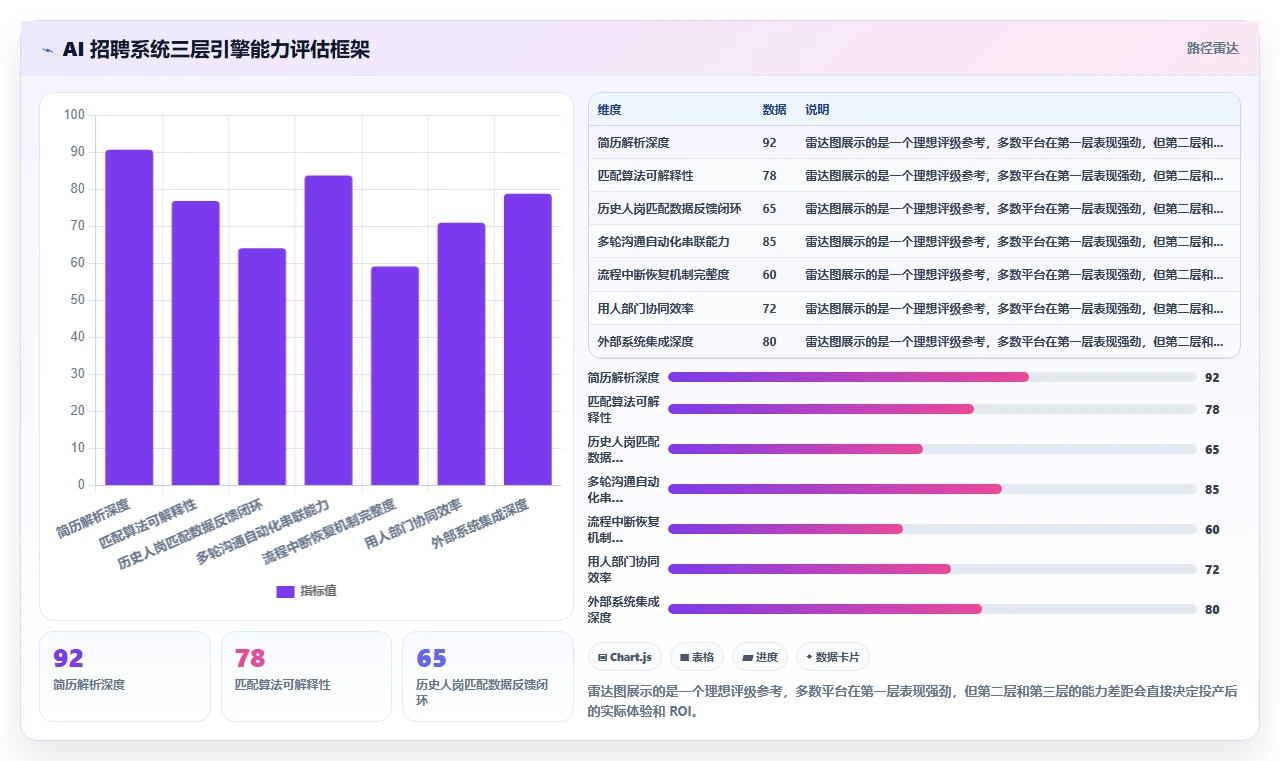The image size is (1280, 761).
Task: Click the value 80 in the table
Action: click(x=769, y=342)
